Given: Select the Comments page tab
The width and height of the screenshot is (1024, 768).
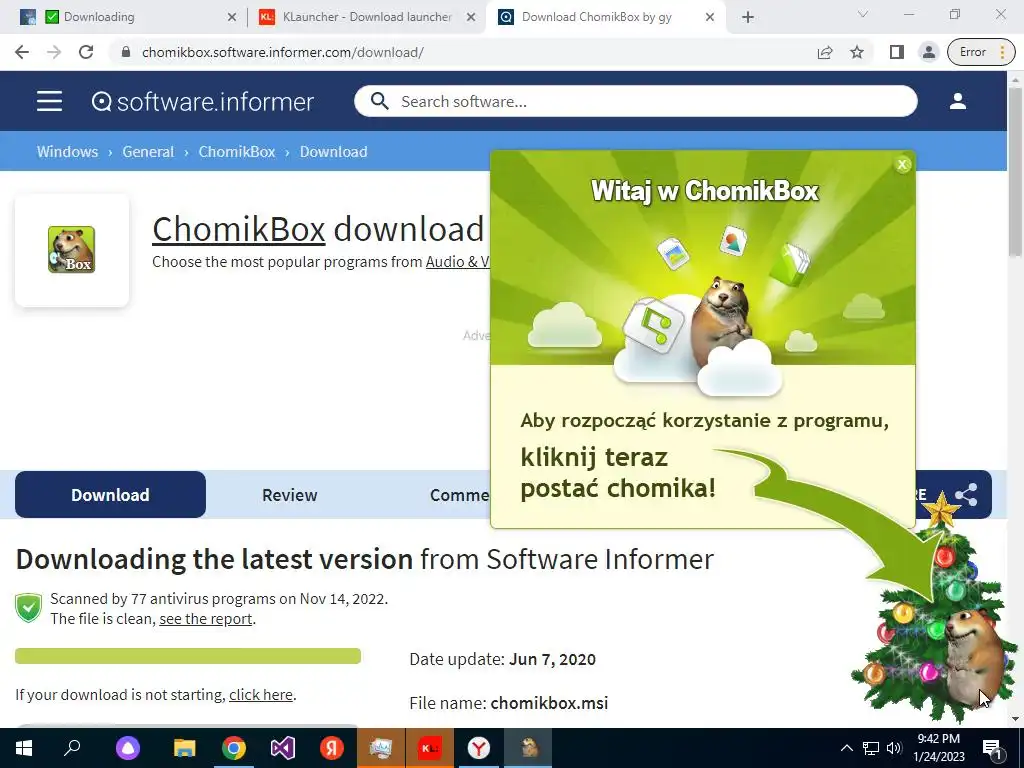Looking at the screenshot, I should pyautogui.click(x=460, y=494).
